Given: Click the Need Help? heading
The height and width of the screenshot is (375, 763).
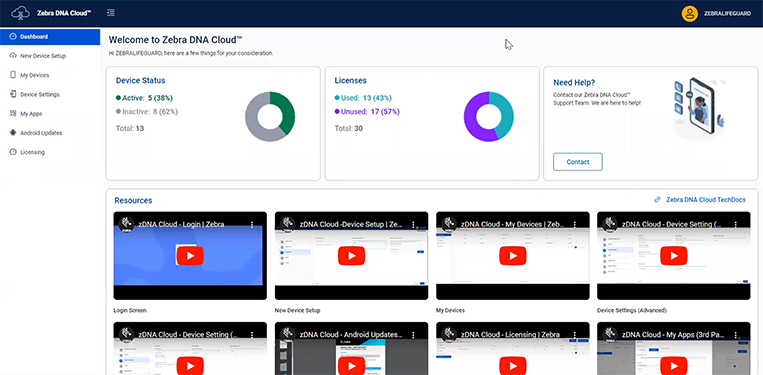Looking at the screenshot, I should pyautogui.click(x=574, y=83).
